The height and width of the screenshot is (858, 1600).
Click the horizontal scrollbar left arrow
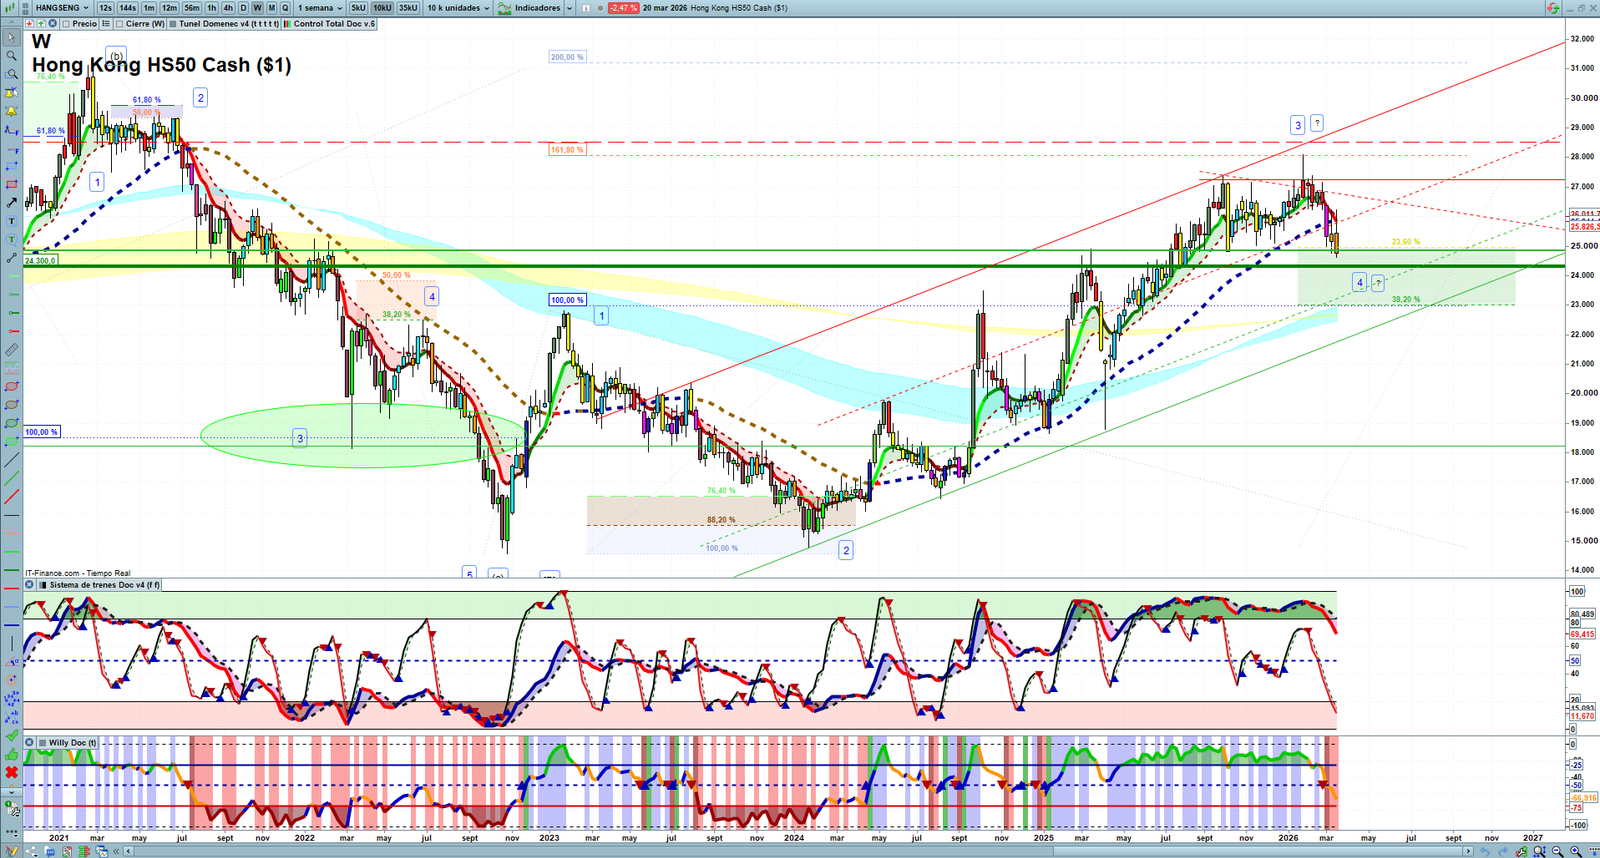128,851
